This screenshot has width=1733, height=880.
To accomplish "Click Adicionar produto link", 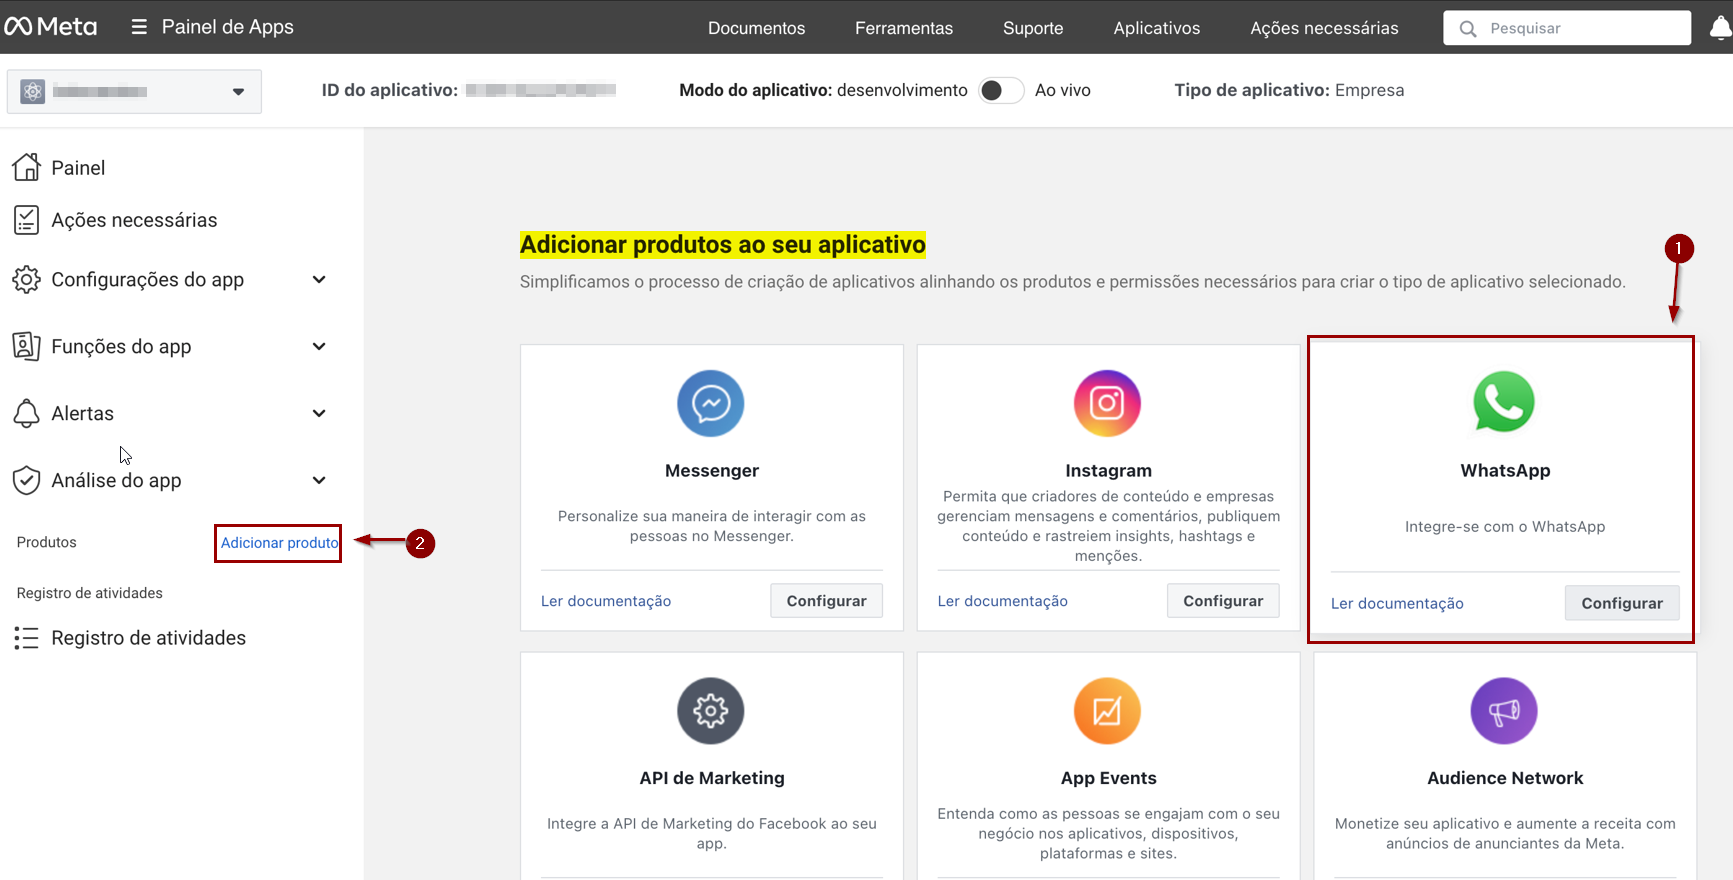I will tap(279, 543).
